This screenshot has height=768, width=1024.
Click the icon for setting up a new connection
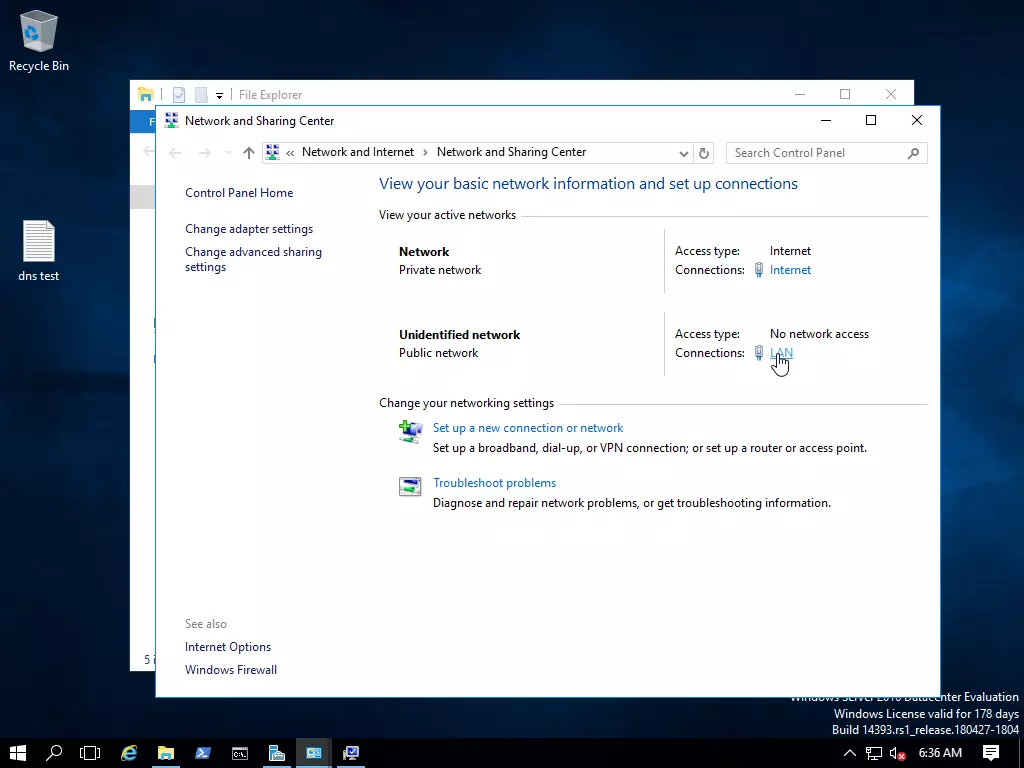410,431
